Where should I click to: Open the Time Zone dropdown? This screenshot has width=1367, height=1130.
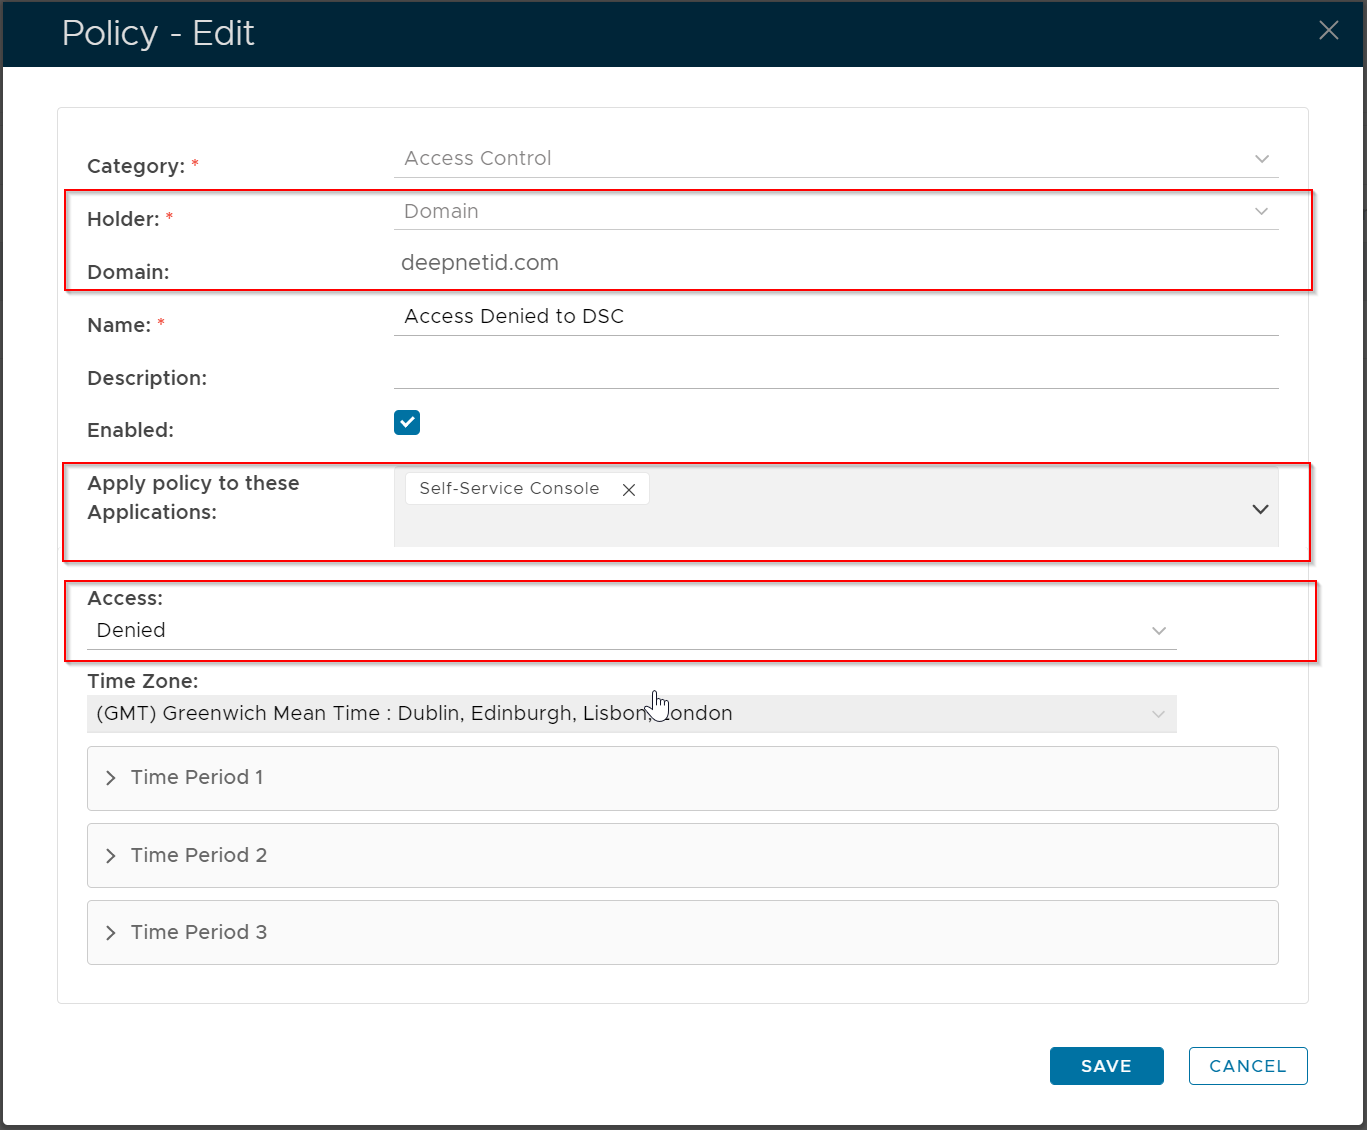[630, 714]
